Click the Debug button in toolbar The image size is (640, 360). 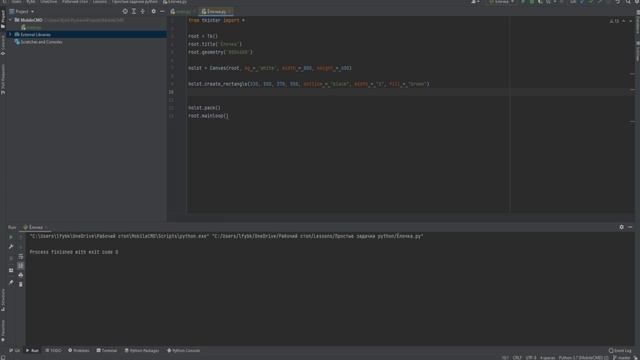pos(532,2)
